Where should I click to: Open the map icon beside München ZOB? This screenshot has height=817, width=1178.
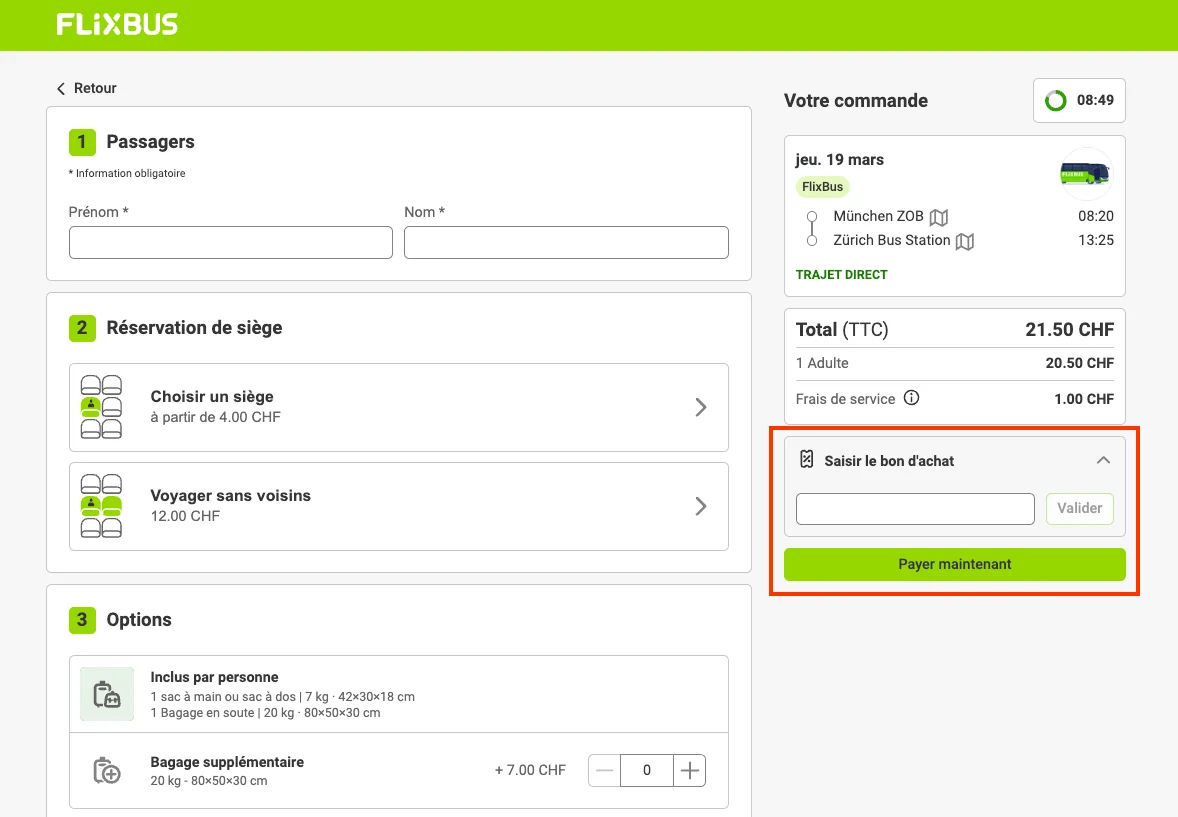point(938,216)
